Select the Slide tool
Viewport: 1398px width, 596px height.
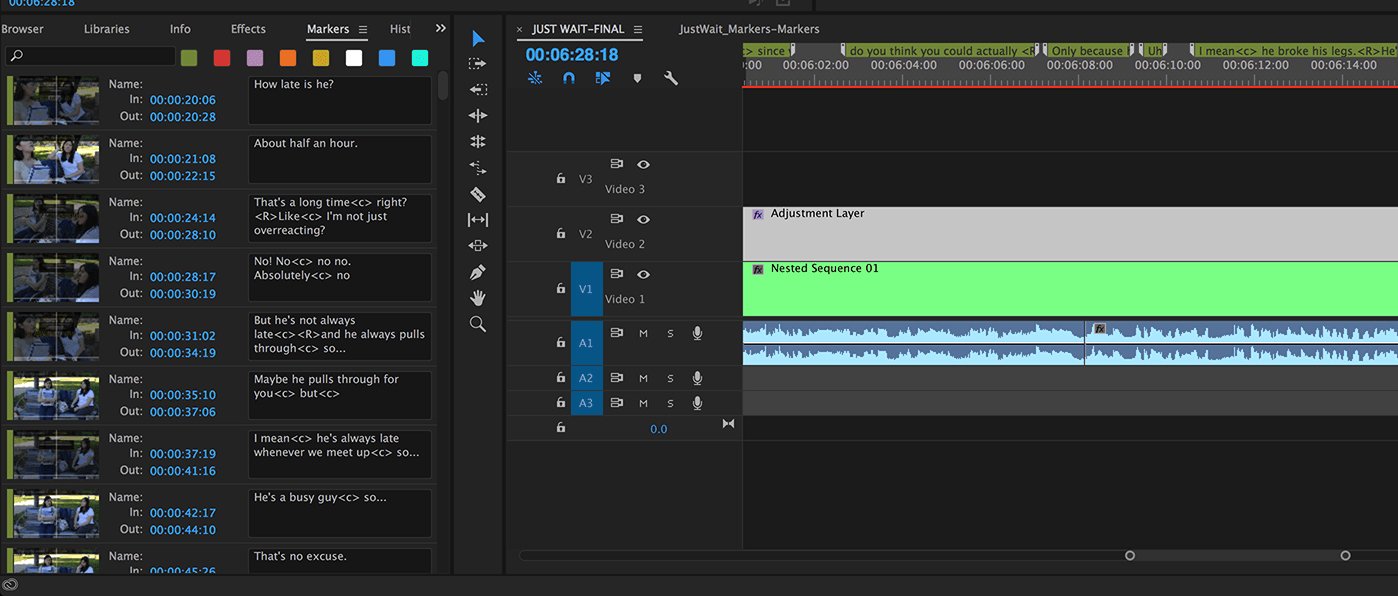point(478,246)
